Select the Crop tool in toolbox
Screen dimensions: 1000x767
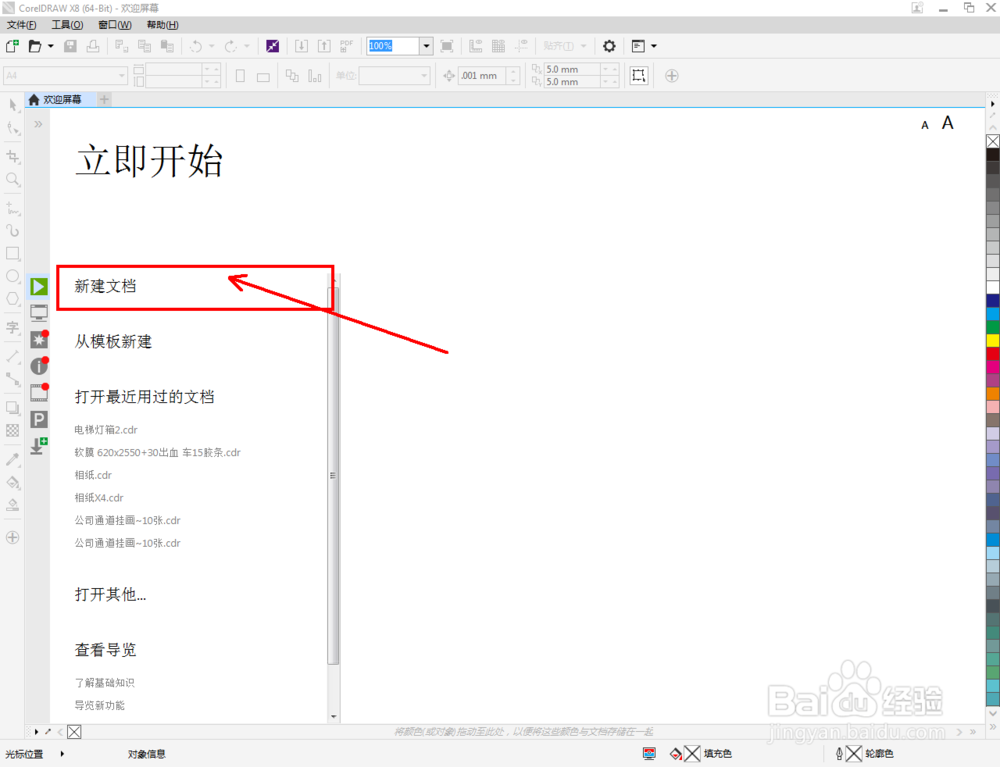[x=13, y=156]
